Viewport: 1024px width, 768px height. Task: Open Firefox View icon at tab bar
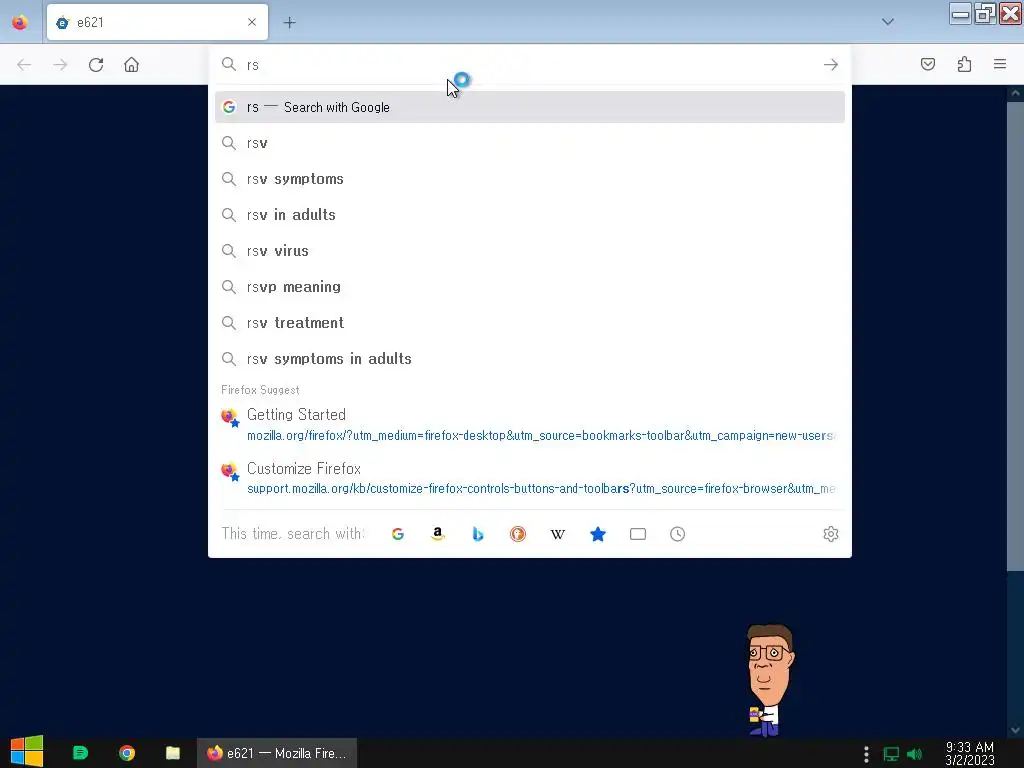[20, 22]
